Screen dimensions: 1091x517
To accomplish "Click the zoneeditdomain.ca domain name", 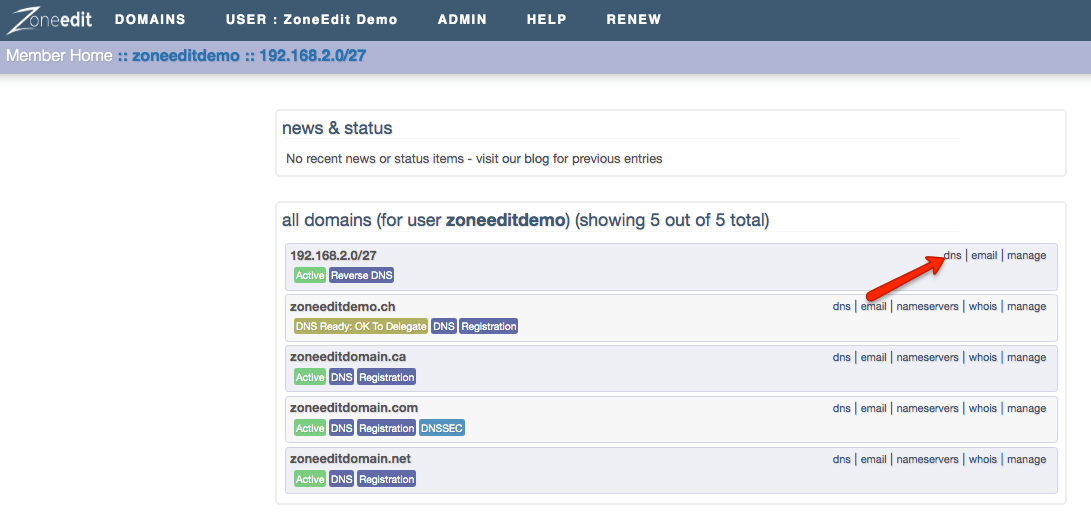I will 348,356.
